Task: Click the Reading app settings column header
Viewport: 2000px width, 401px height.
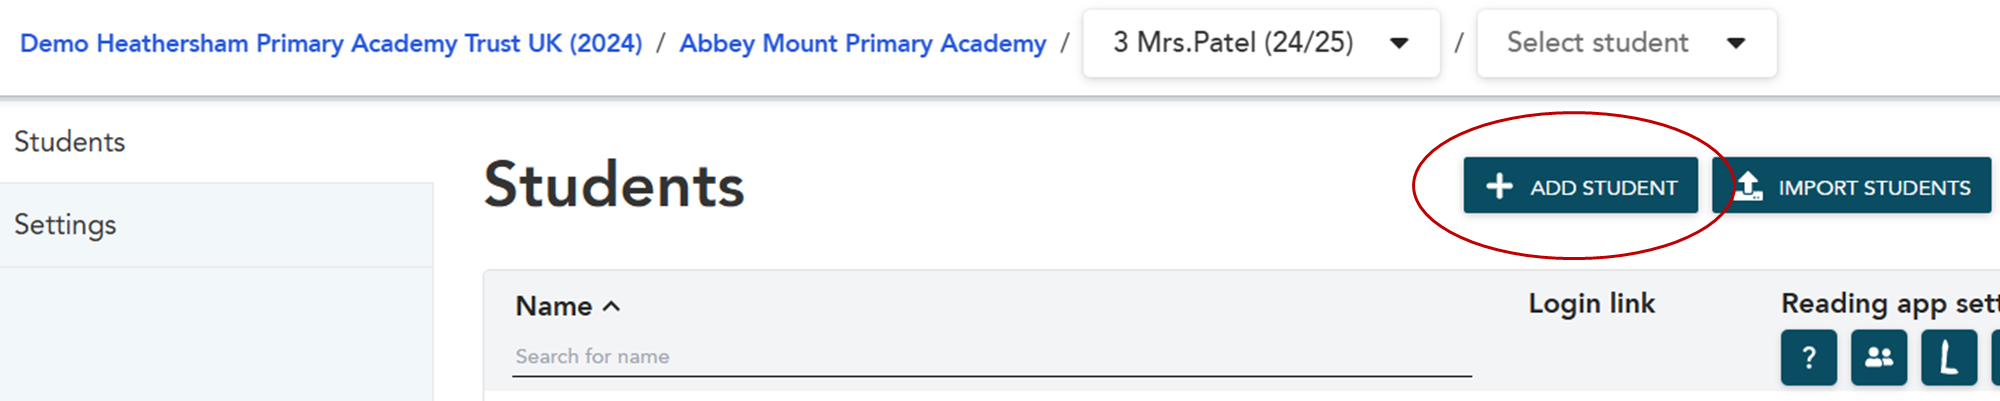Action: pos(1890,303)
